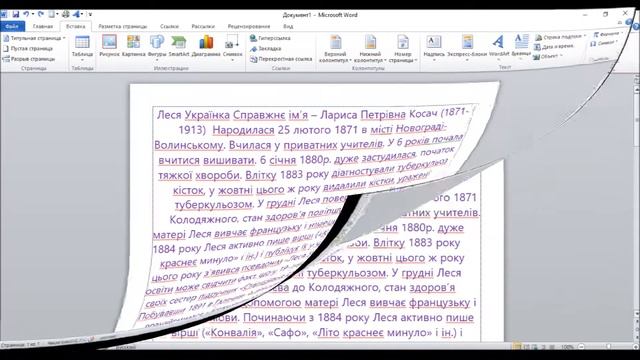Viewport: 640px width, 360px height.
Task: Go to the Ссылки tab
Action: [x=169, y=26]
